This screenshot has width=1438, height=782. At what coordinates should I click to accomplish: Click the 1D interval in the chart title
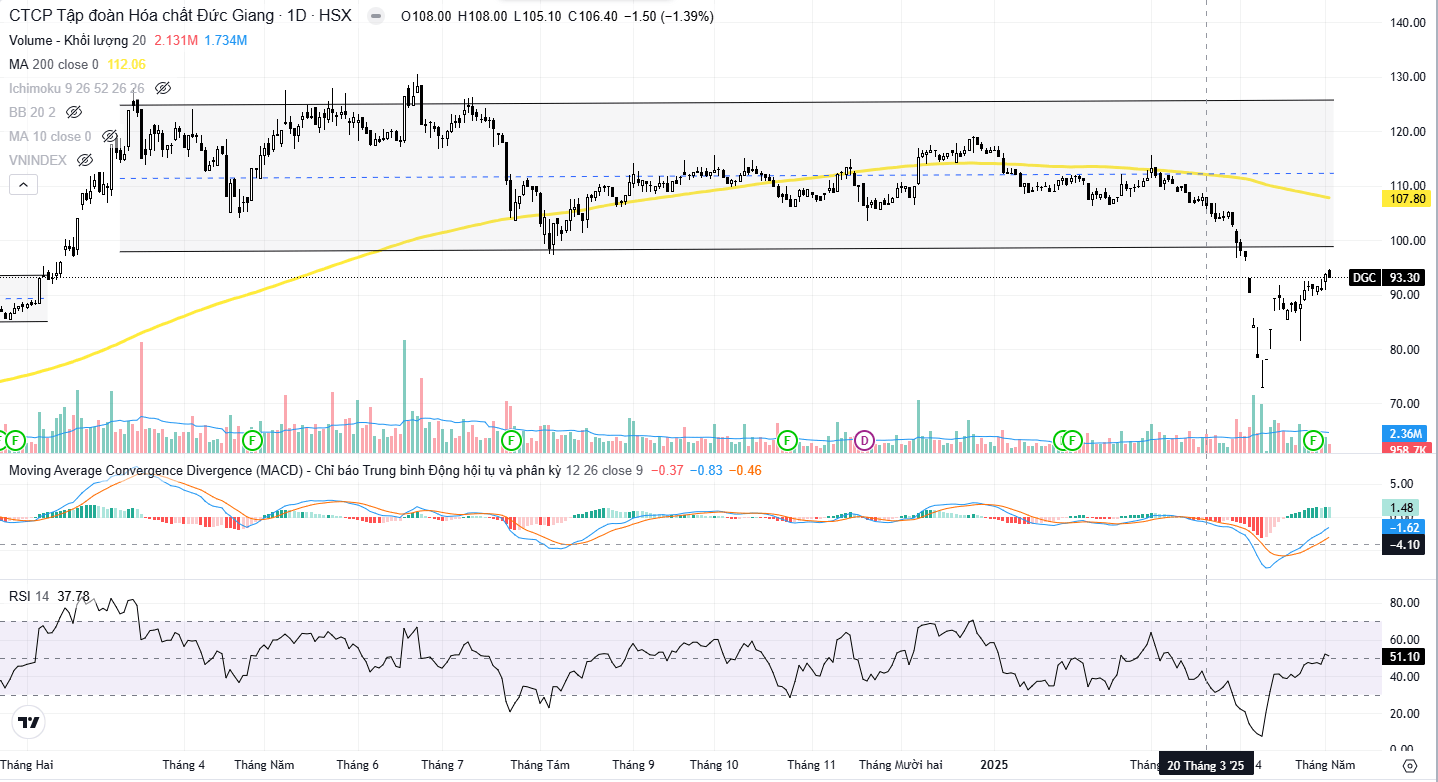coord(296,17)
